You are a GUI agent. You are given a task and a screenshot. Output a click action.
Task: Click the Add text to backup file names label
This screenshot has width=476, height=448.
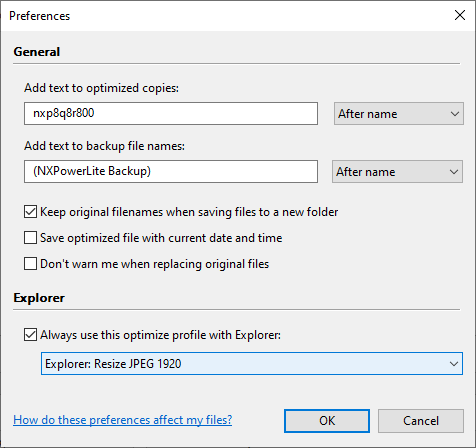[x=104, y=146]
